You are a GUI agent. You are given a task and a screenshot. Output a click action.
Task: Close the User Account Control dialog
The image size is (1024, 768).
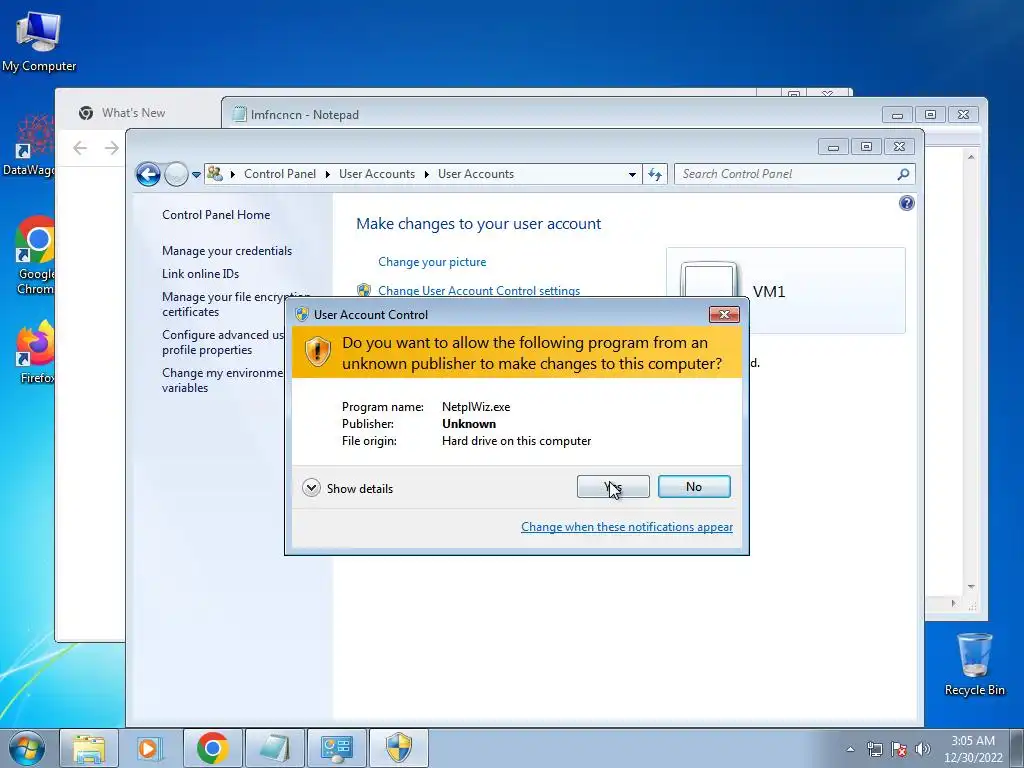click(724, 315)
